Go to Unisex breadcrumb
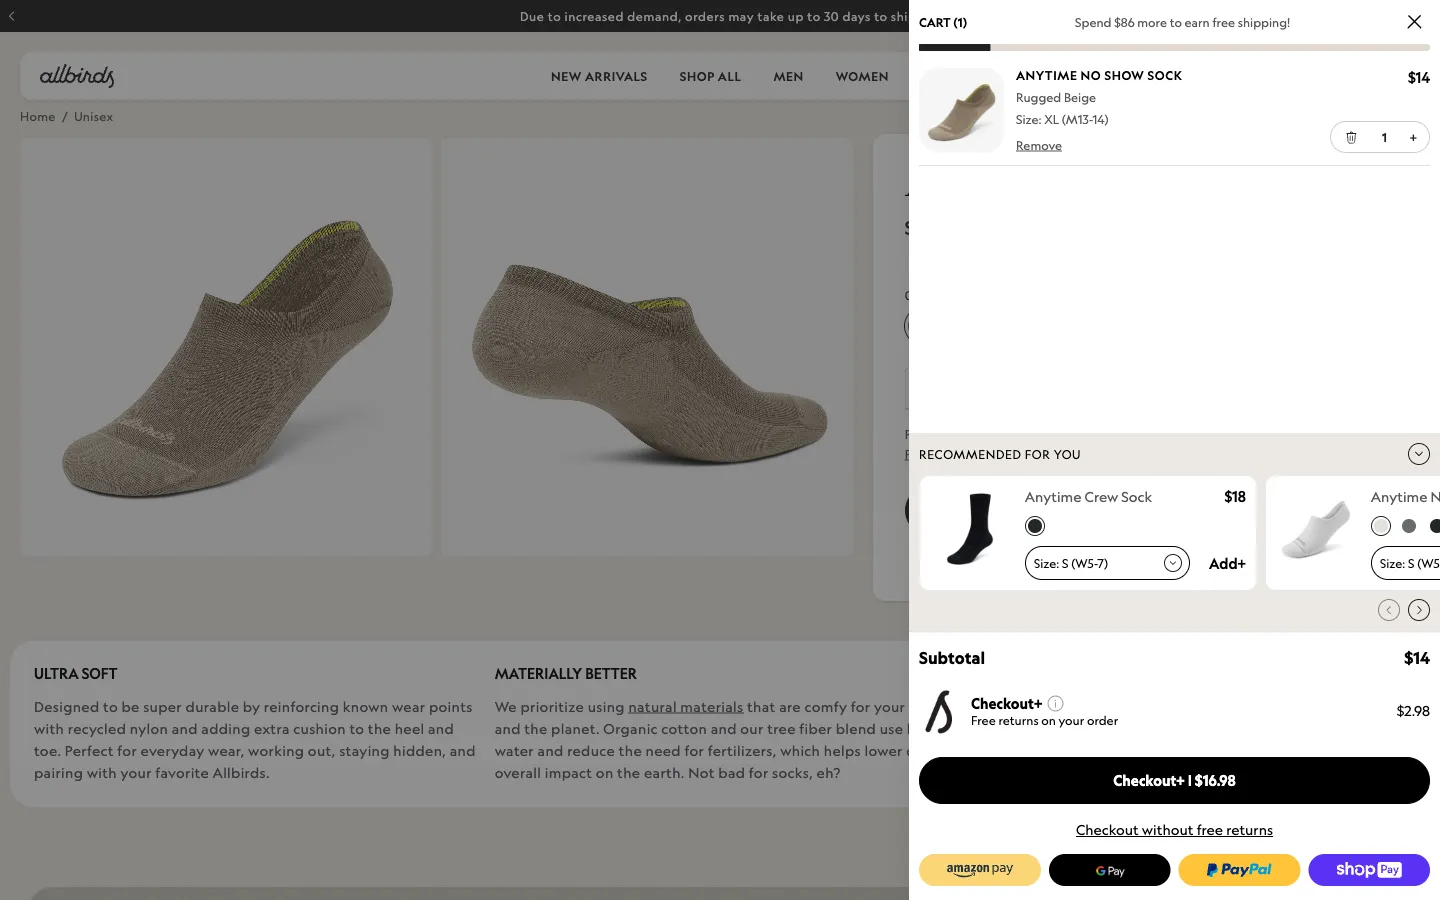 (x=93, y=117)
